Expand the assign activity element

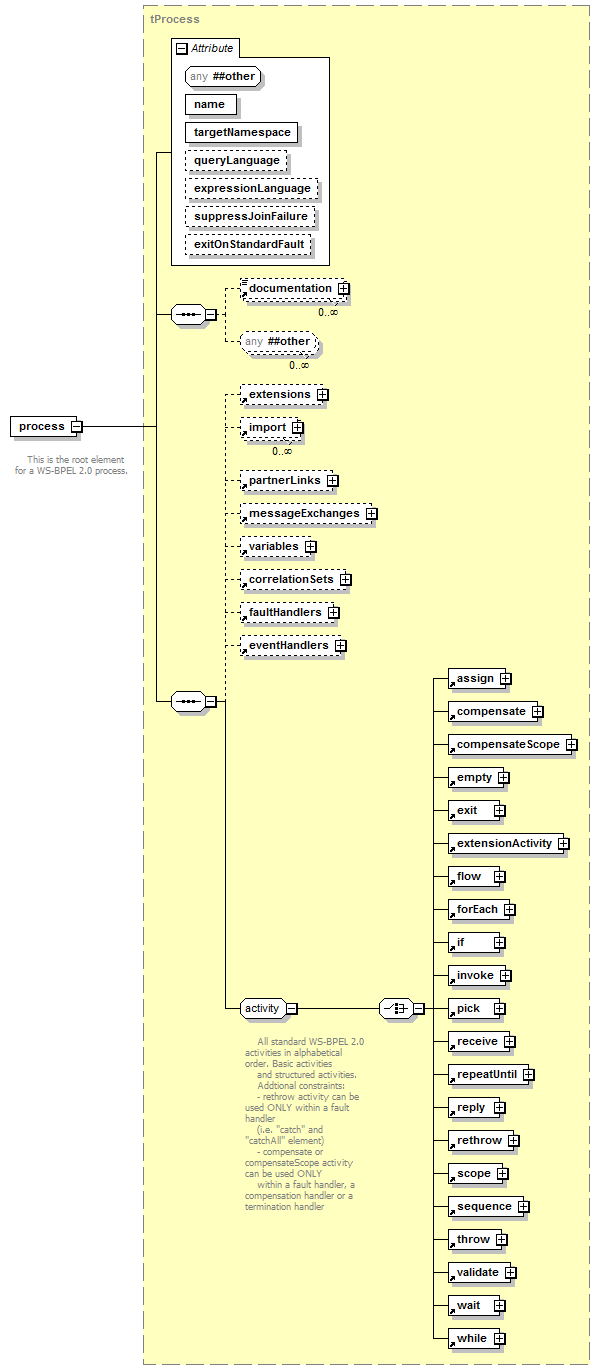point(505,679)
